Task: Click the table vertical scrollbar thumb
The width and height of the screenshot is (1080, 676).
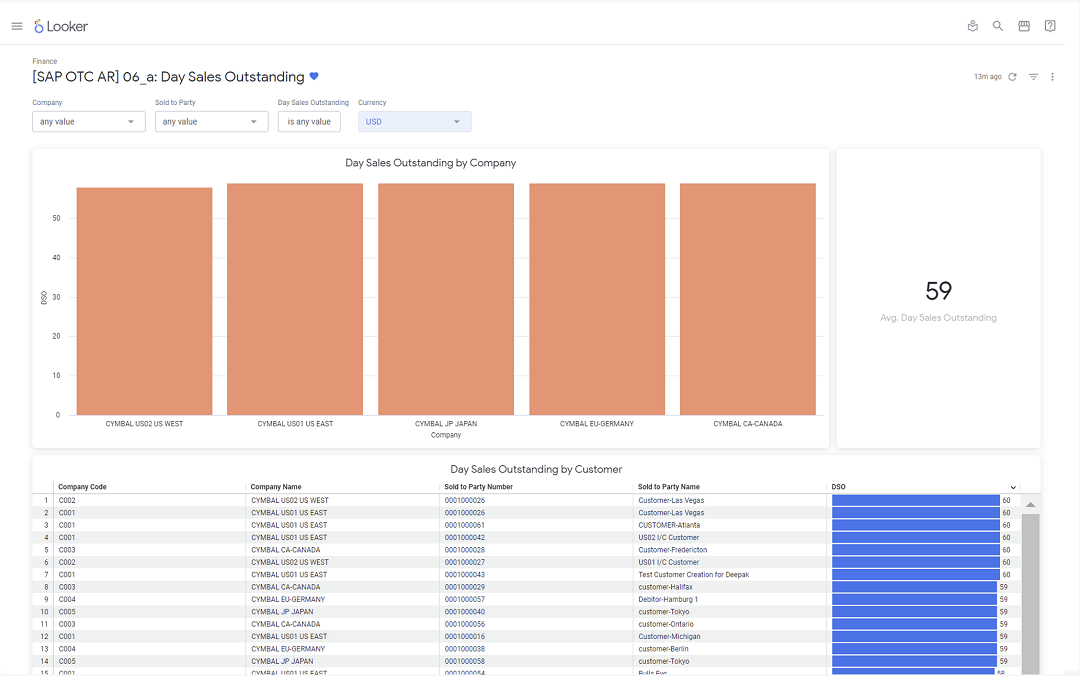Action: point(1030,594)
